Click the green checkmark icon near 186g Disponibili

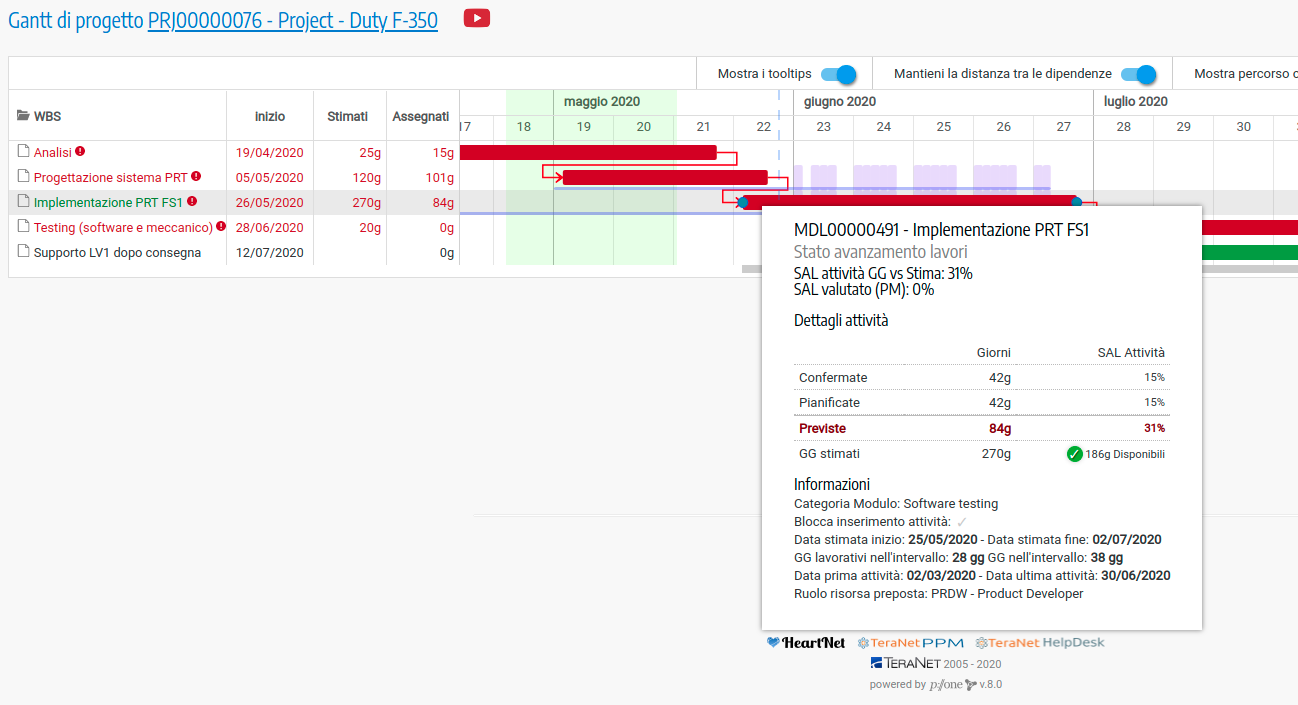tap(1075, 454)
